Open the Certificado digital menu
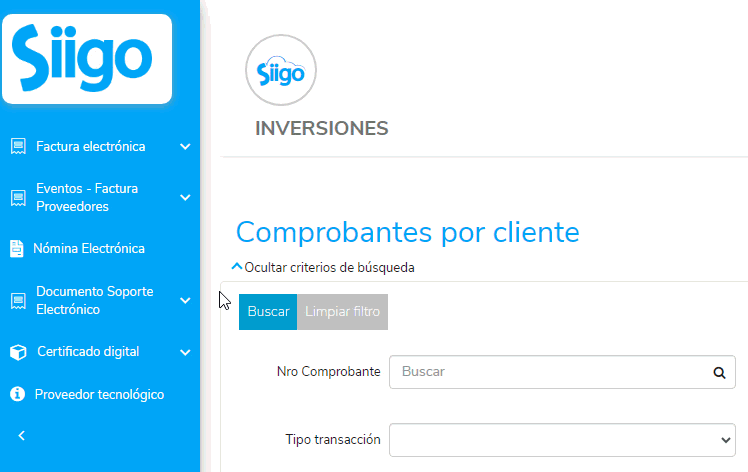The image size is (748, 472). 88,352
